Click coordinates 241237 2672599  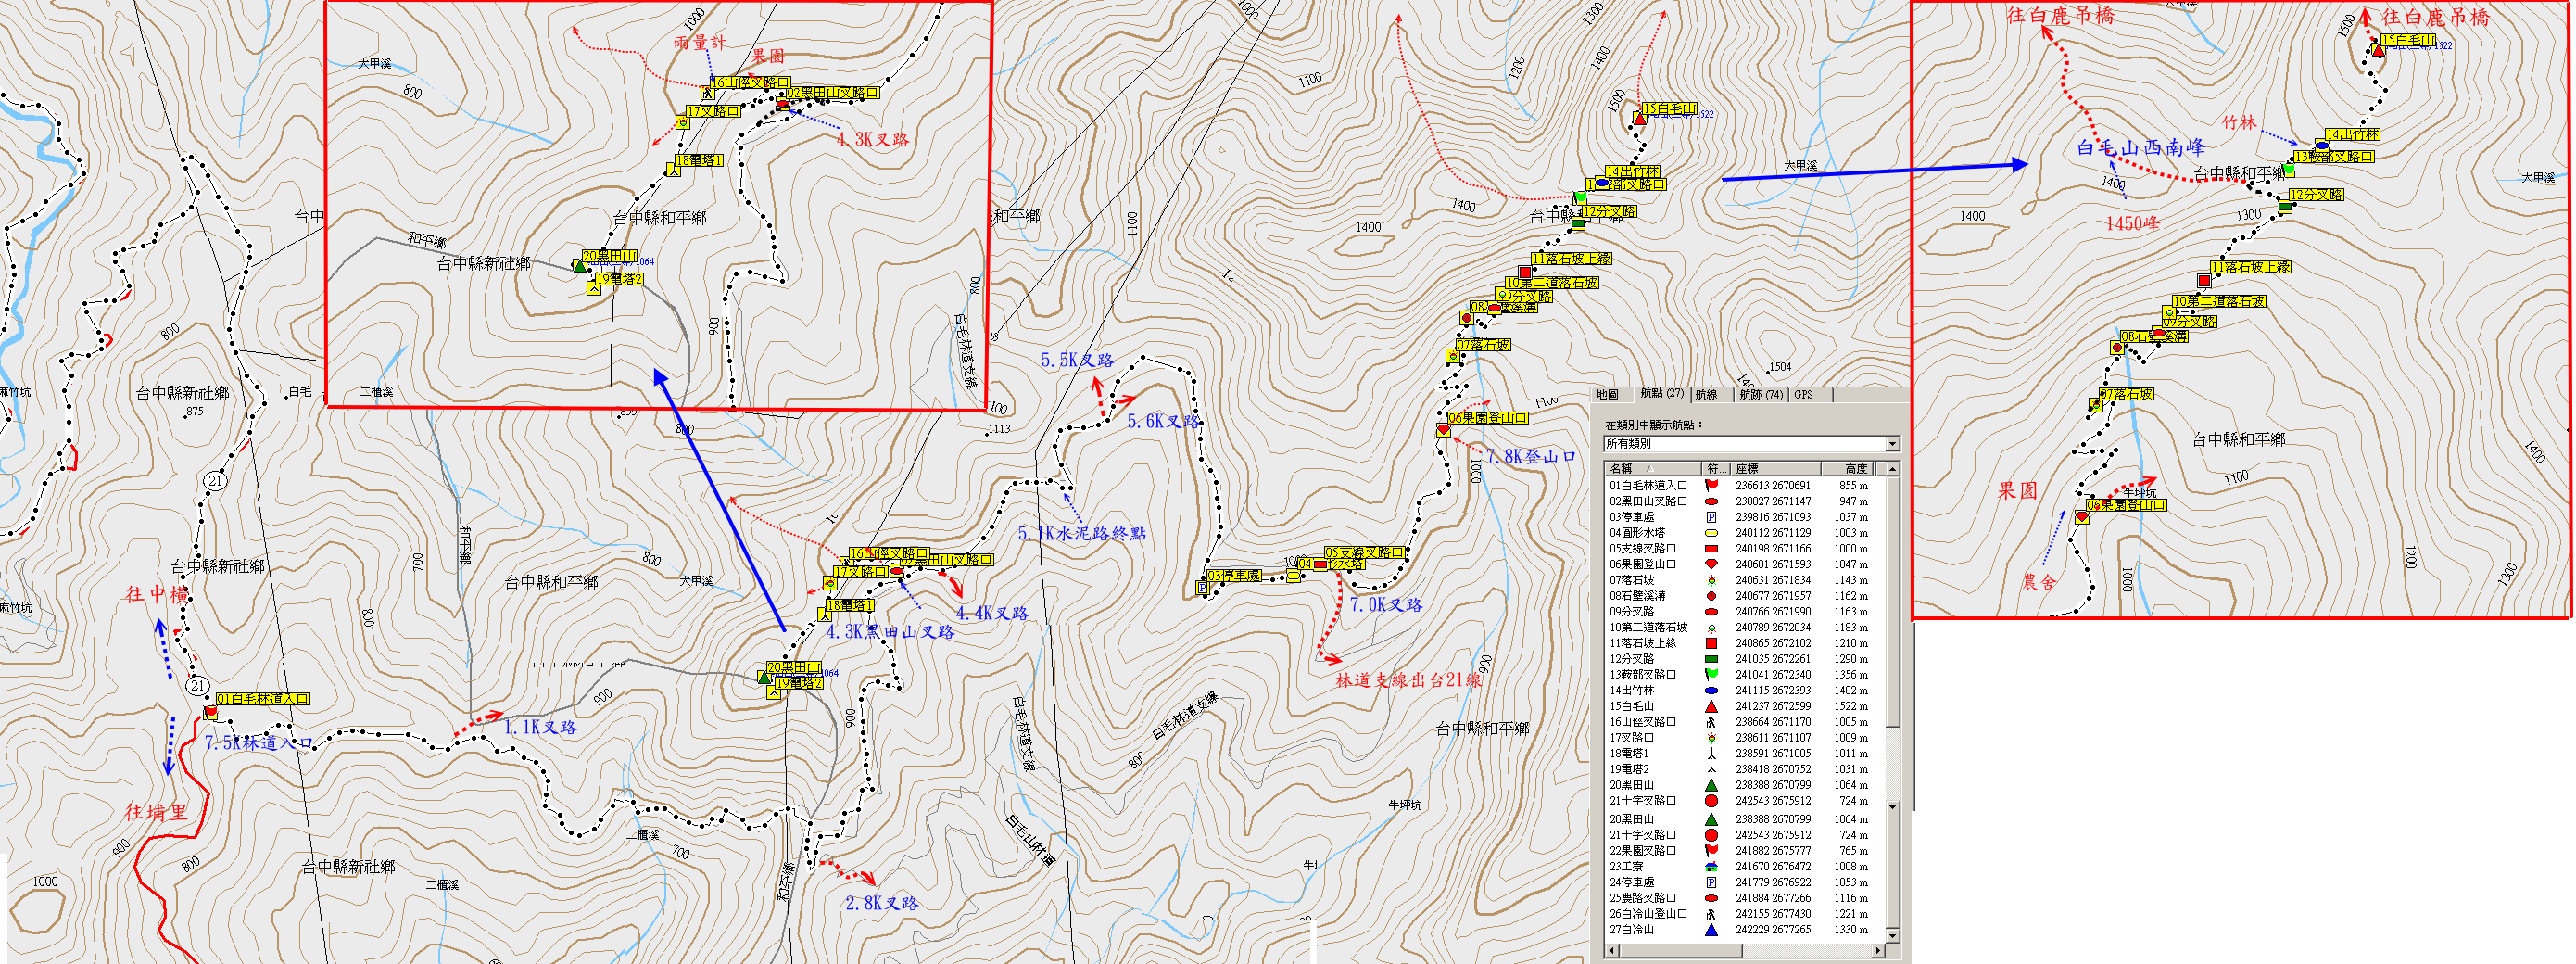(1773, 706)
